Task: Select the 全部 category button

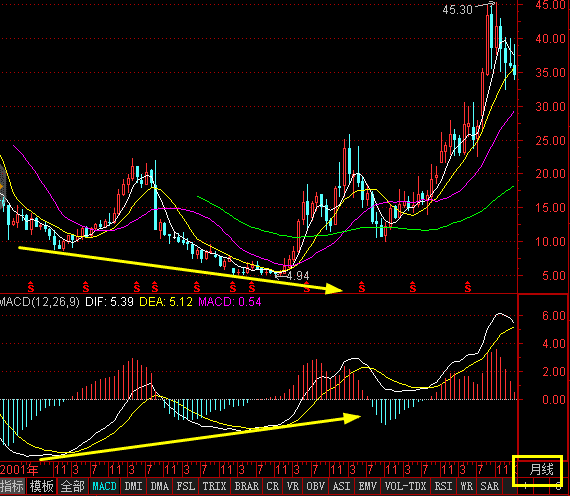Action: click(73, 487)
